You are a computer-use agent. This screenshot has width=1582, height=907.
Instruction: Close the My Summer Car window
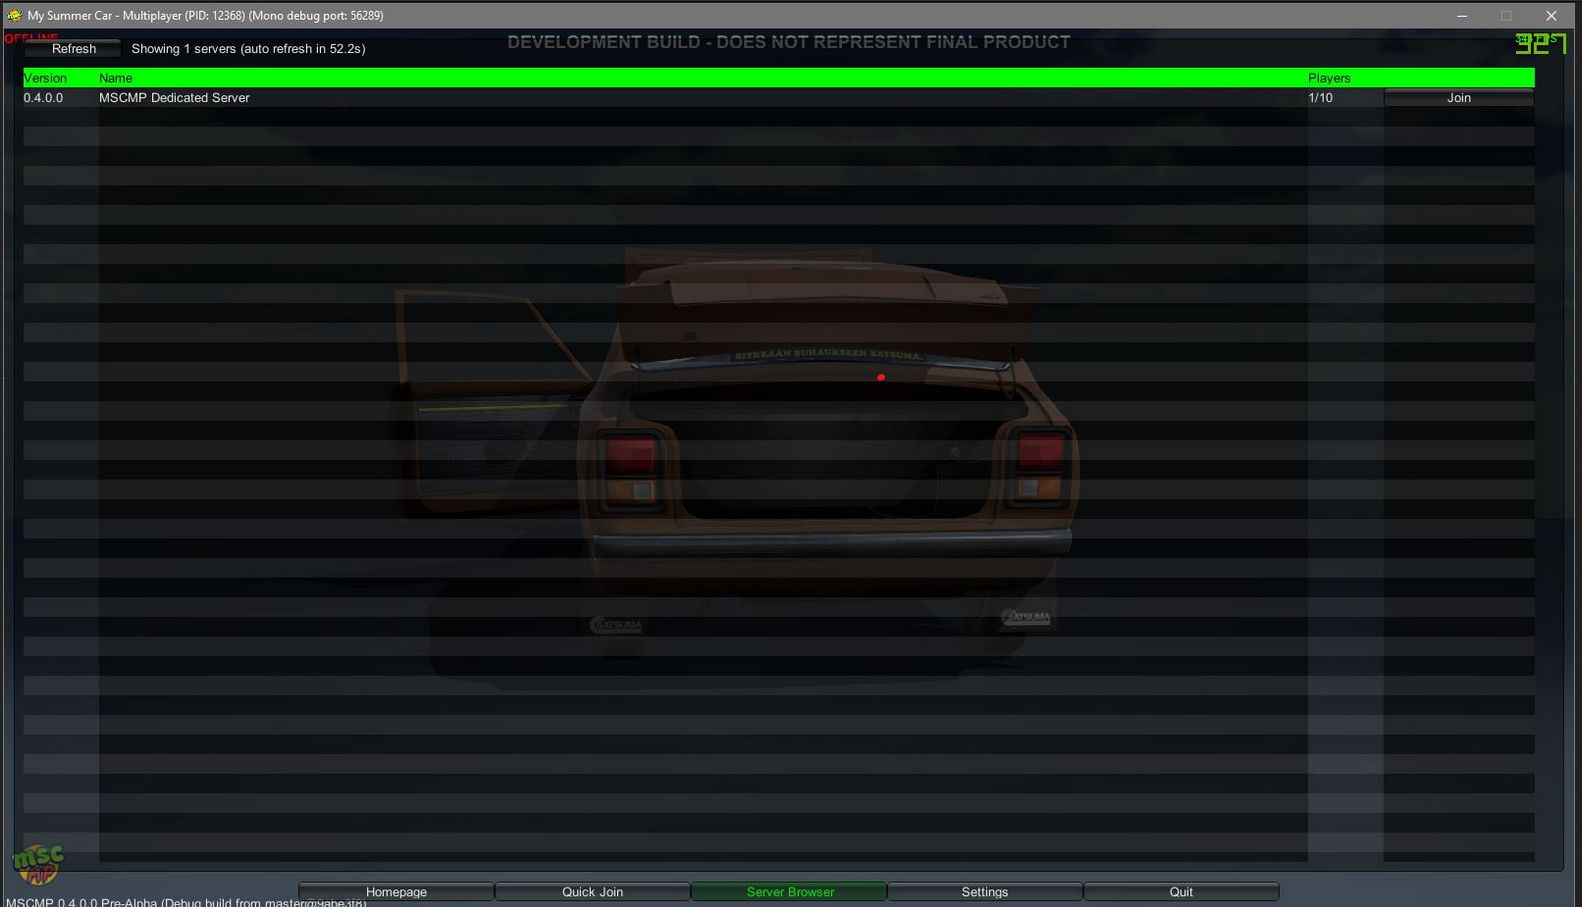(1551, 15)
